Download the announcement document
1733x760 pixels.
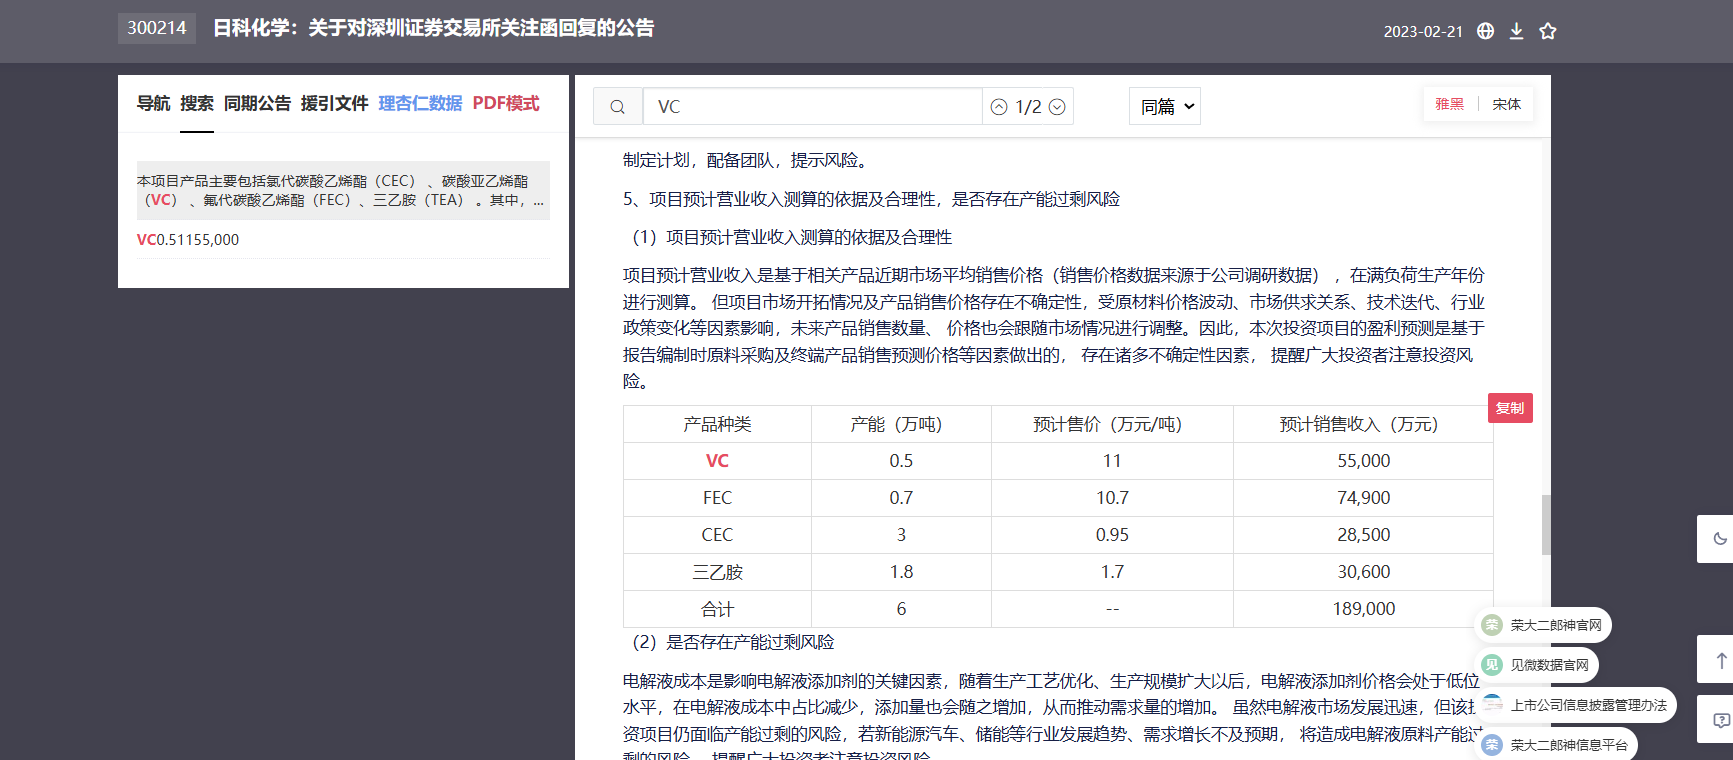(1516, 31)
